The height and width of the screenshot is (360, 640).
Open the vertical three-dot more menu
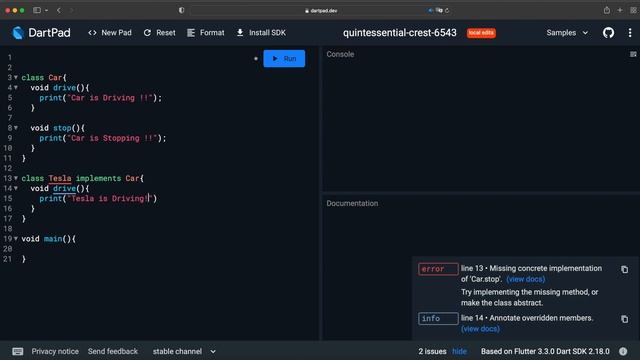(x=630, y=33)
